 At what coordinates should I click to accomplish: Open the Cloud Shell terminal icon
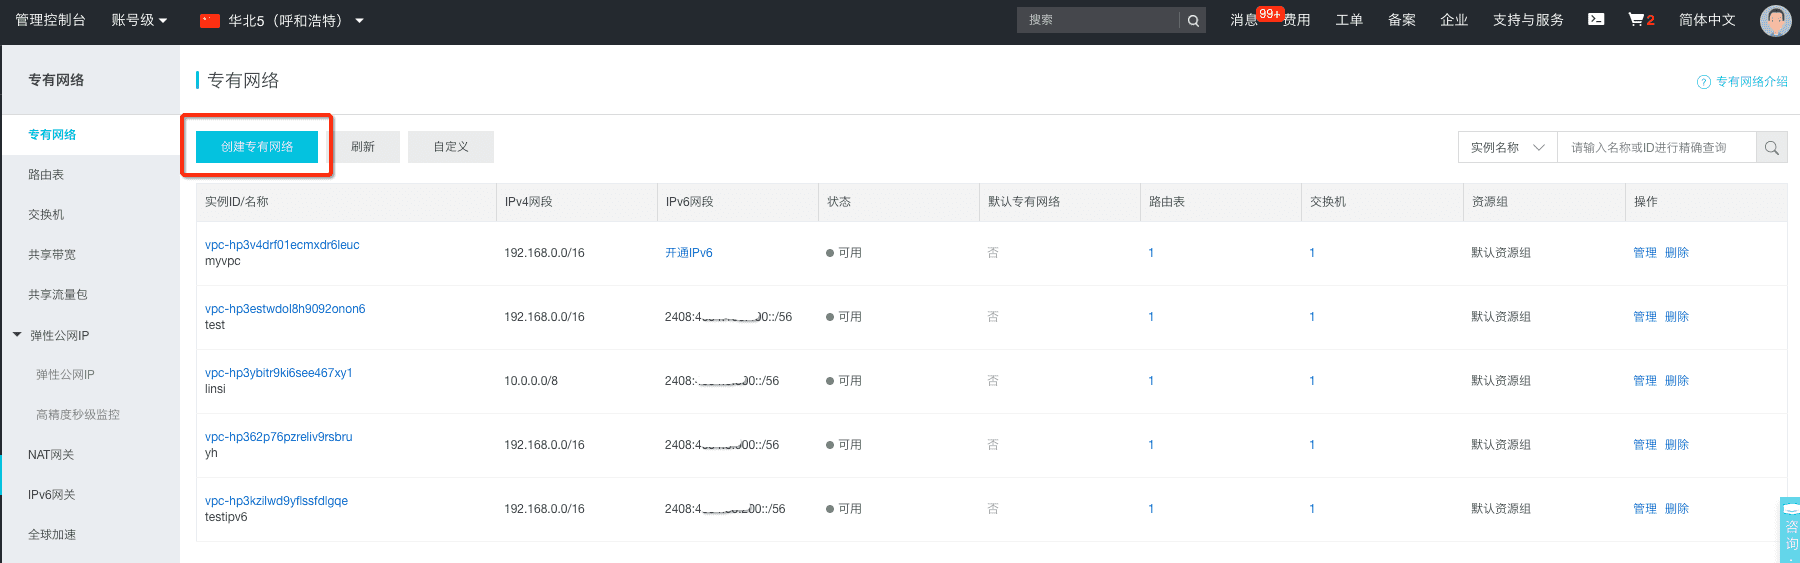point(1596,19)
